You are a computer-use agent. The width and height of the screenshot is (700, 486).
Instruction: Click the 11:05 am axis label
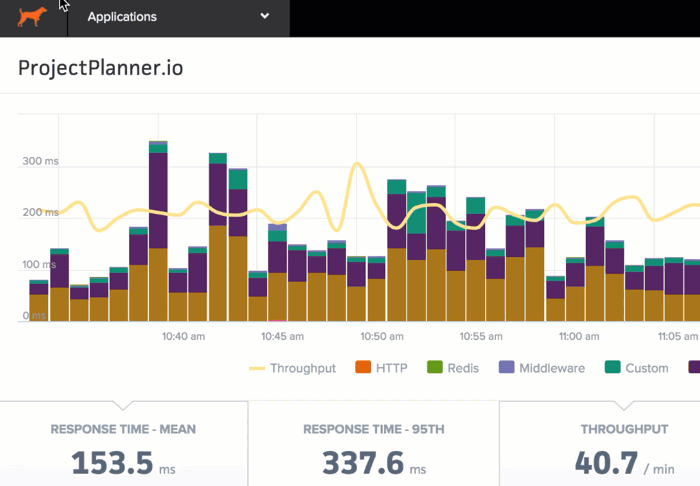tap(678, 336)
